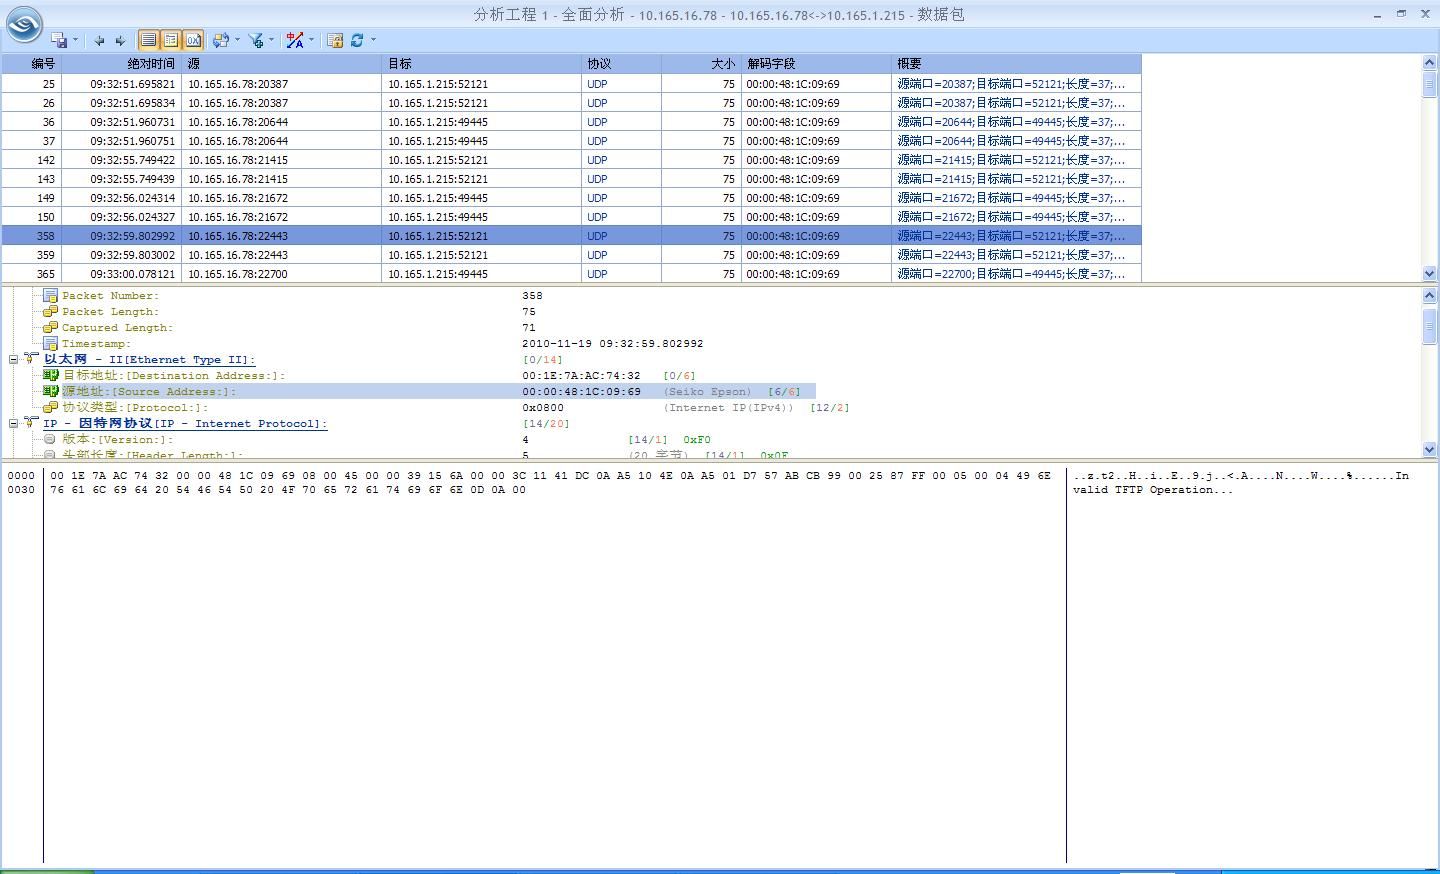Click the lock display icon
The width and height of the screenshot is (1440, 874).
point(335,41)
